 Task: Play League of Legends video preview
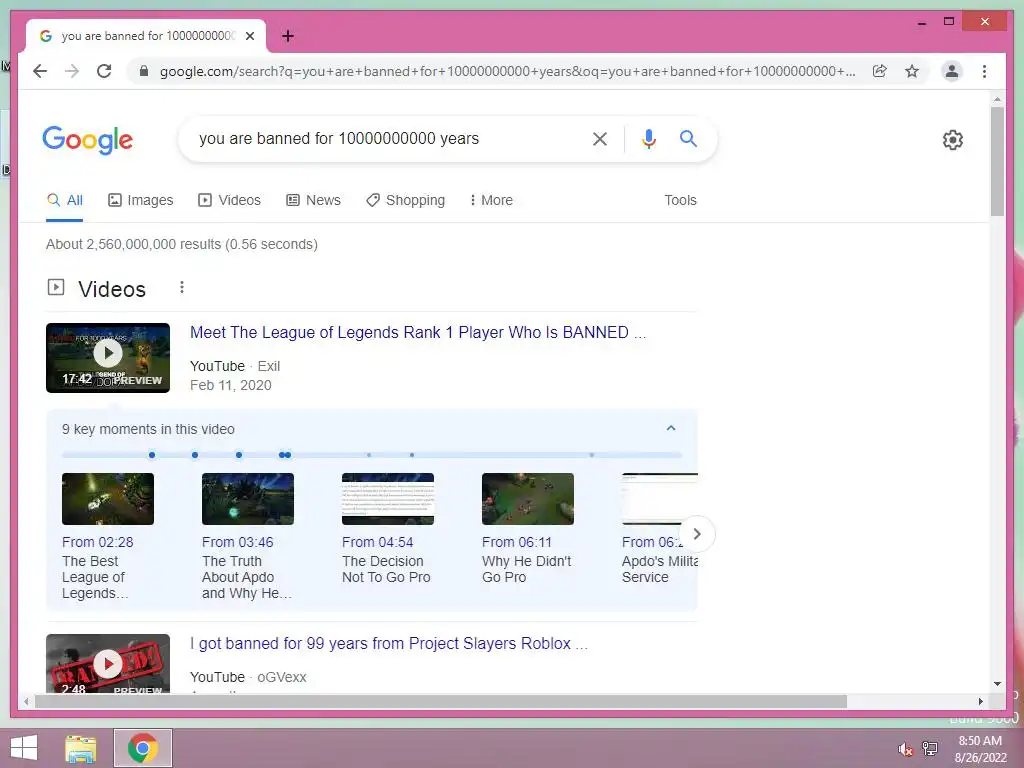pyautogui.click(x=108, y=358)
